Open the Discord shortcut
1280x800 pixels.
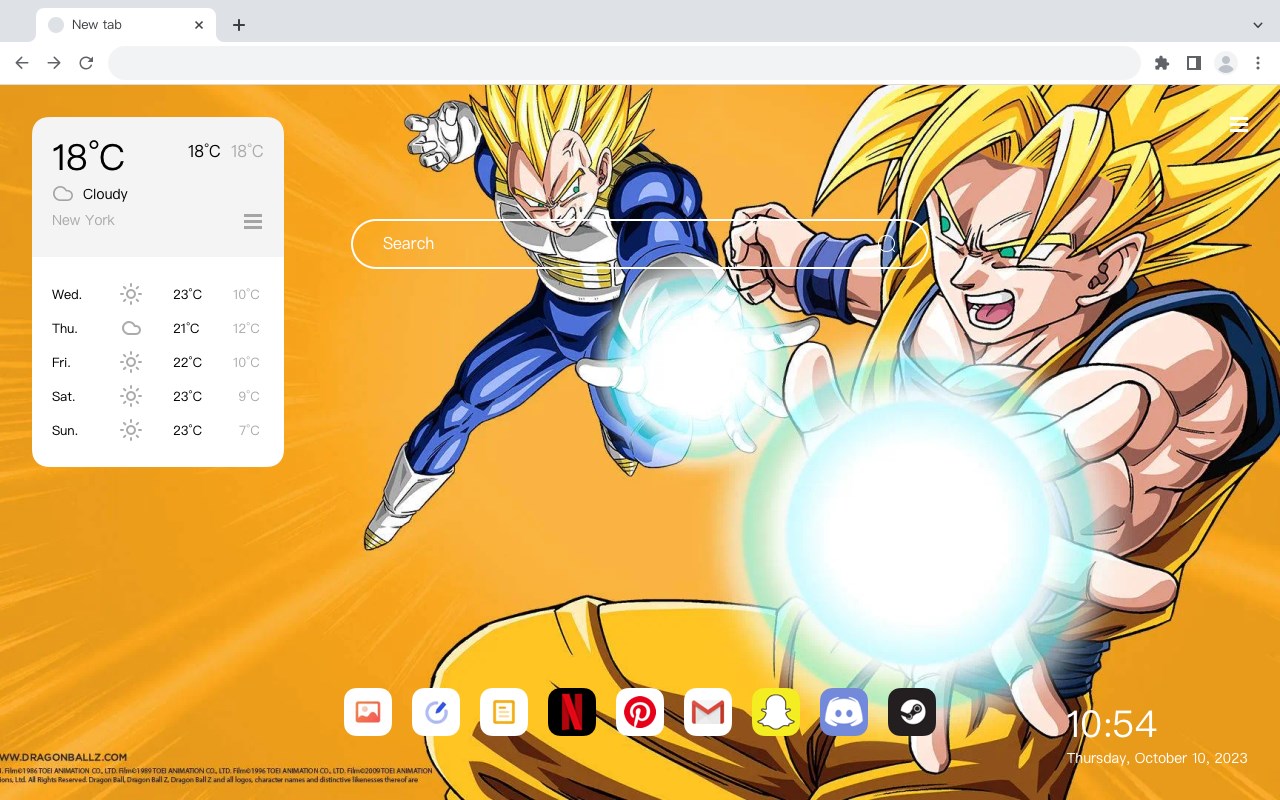coord(844,712)
